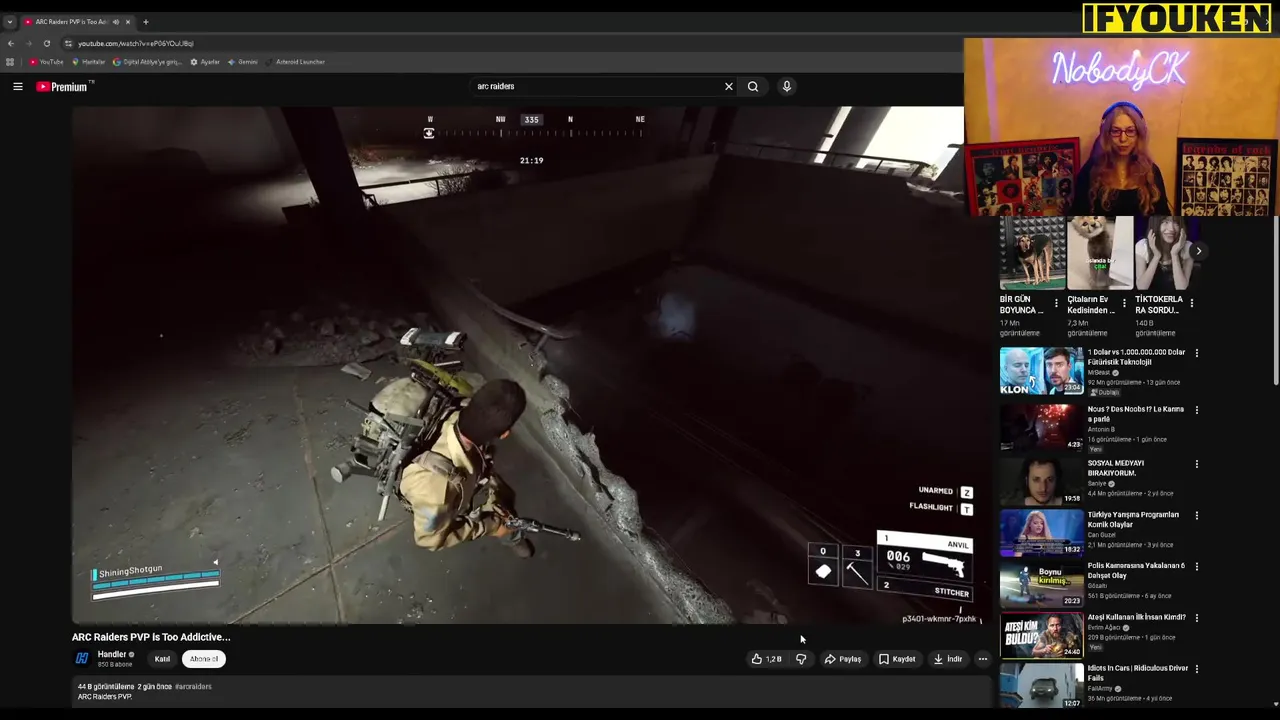1280x720 pixels.
Task: Open the 'BİR GÜN BOYUNCA' short
Action: (1032, 252)
